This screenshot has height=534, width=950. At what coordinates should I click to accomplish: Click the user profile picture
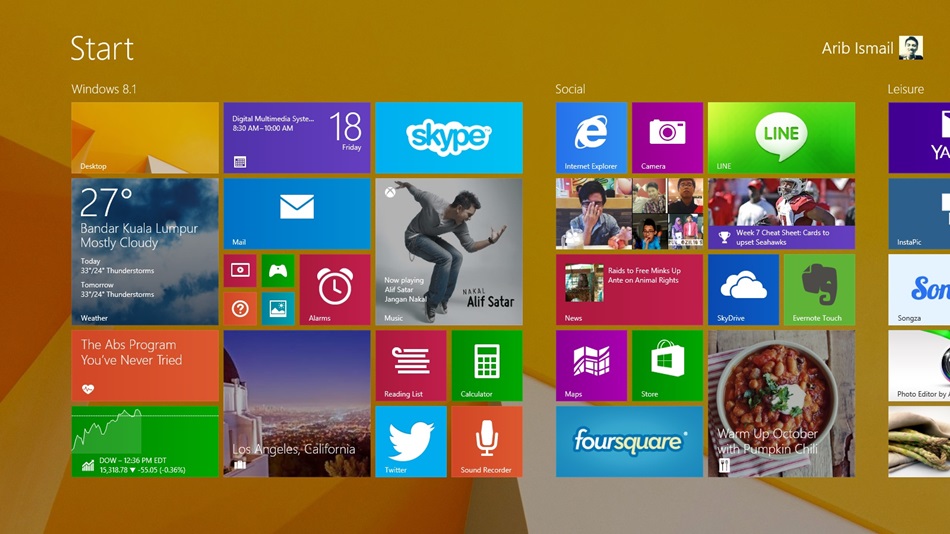click(911, 47)
